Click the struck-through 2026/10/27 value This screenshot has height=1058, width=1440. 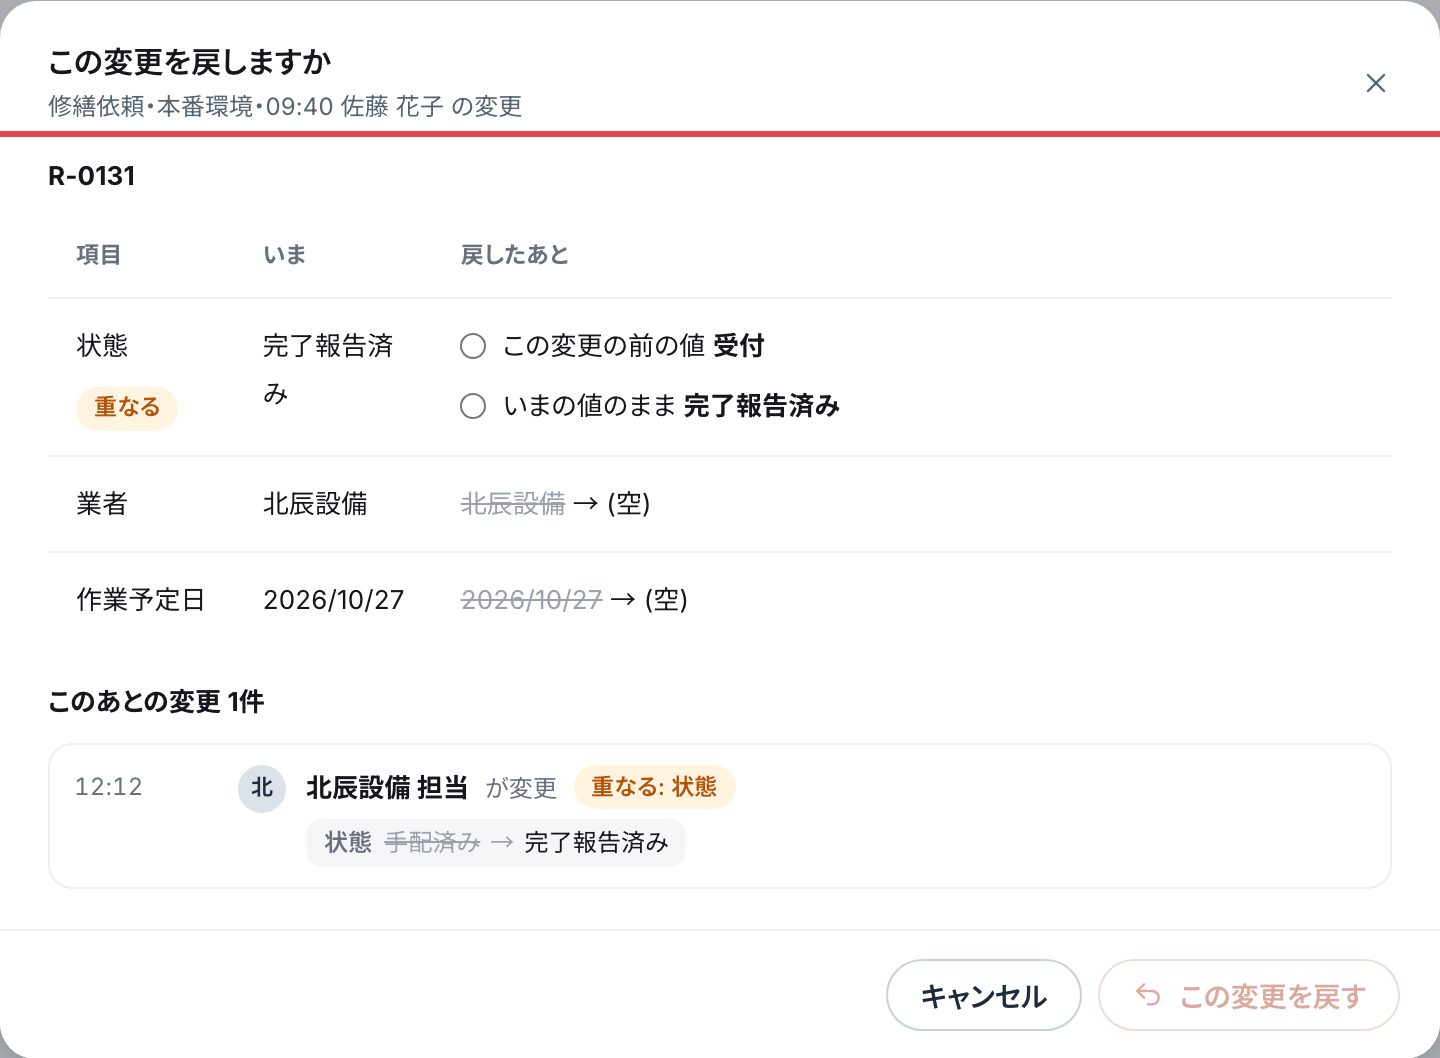tap(531, 600)
